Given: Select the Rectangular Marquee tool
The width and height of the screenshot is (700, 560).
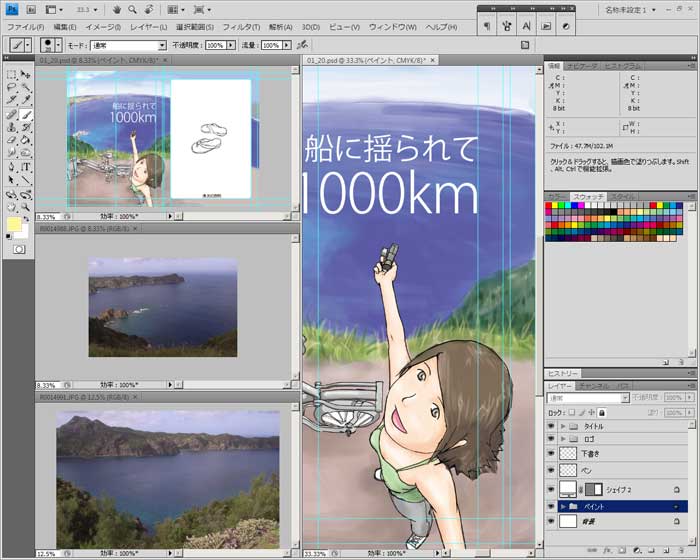Looking at the screenshot, I should click(11, 74).
